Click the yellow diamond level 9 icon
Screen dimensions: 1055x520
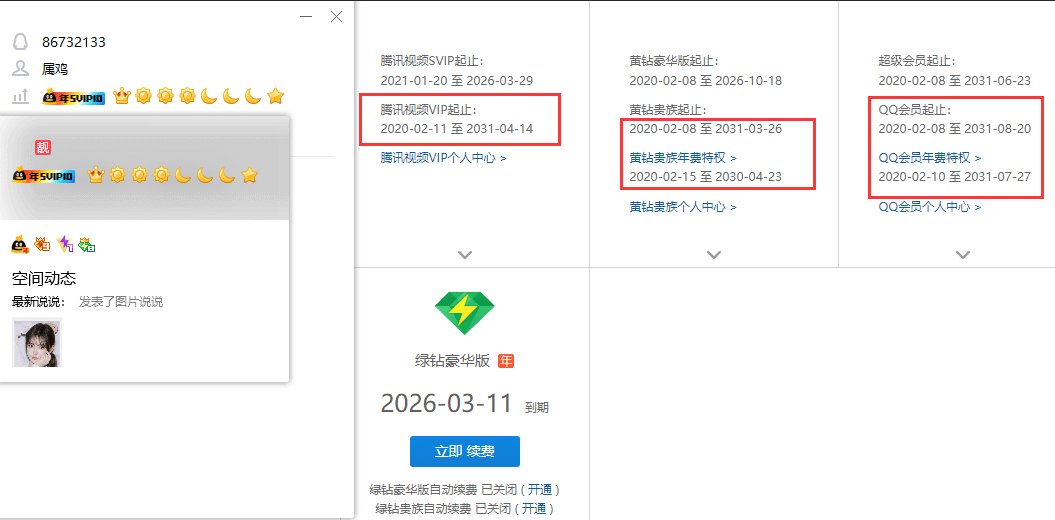coord(42,244)
